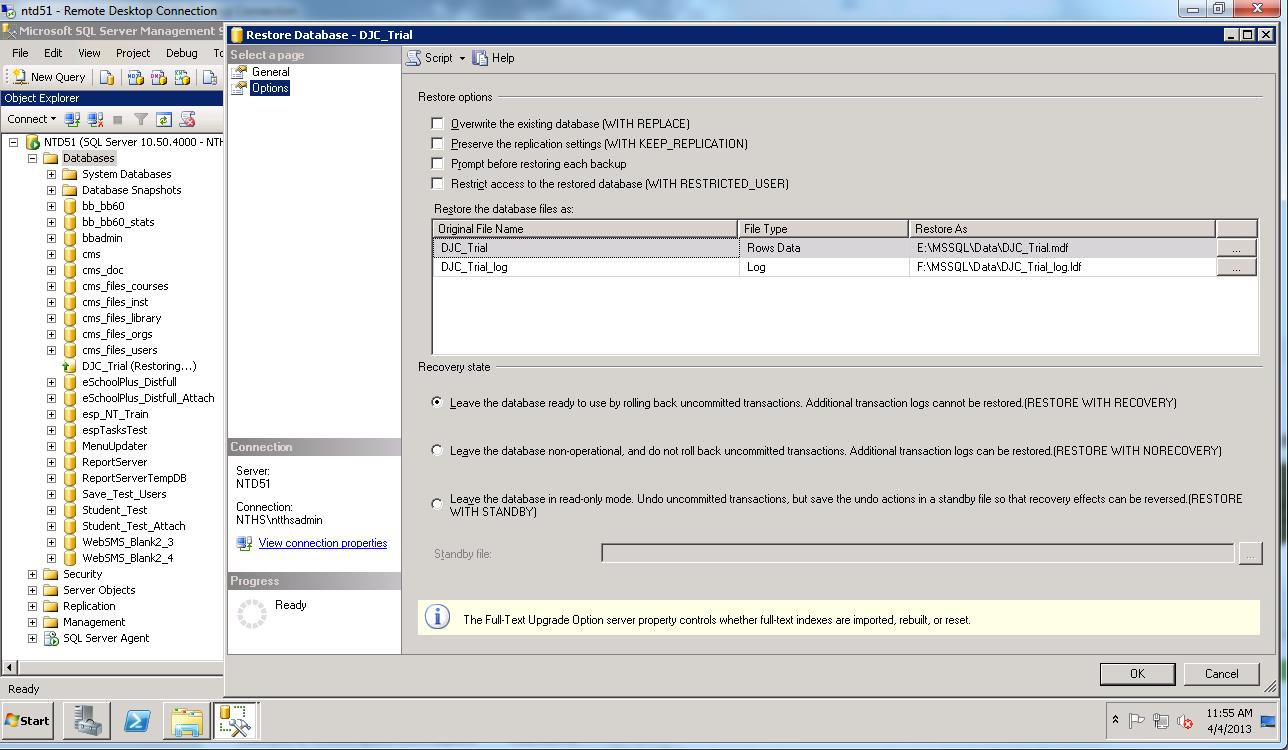Collapse the Databases tree node
This screenshot has height=750, width=1288.
[x=32, y=158]
